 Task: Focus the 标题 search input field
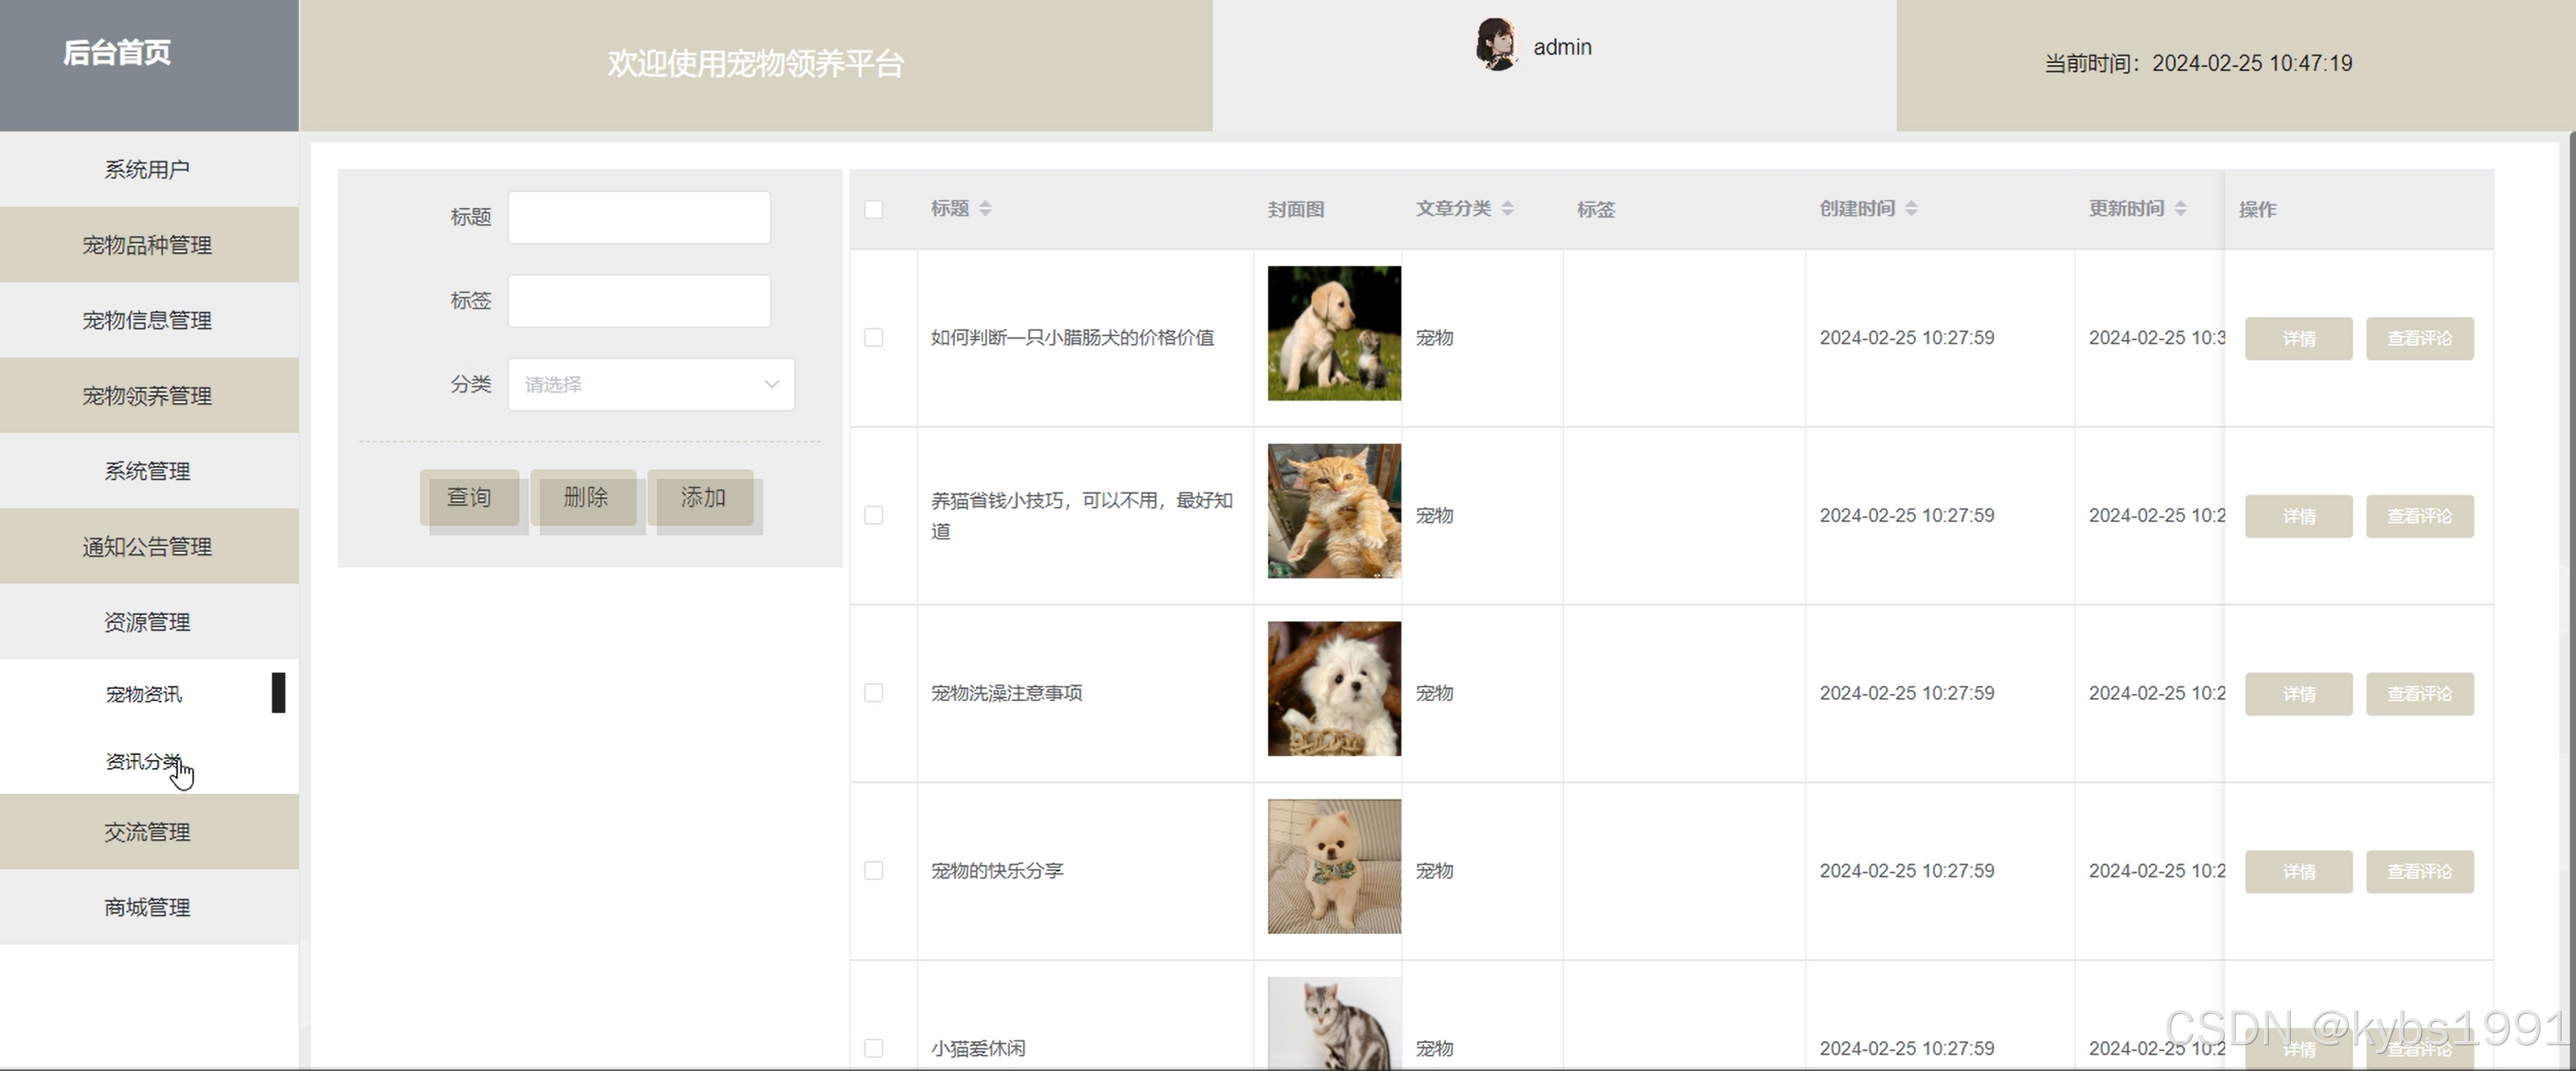tap(638, 217)
